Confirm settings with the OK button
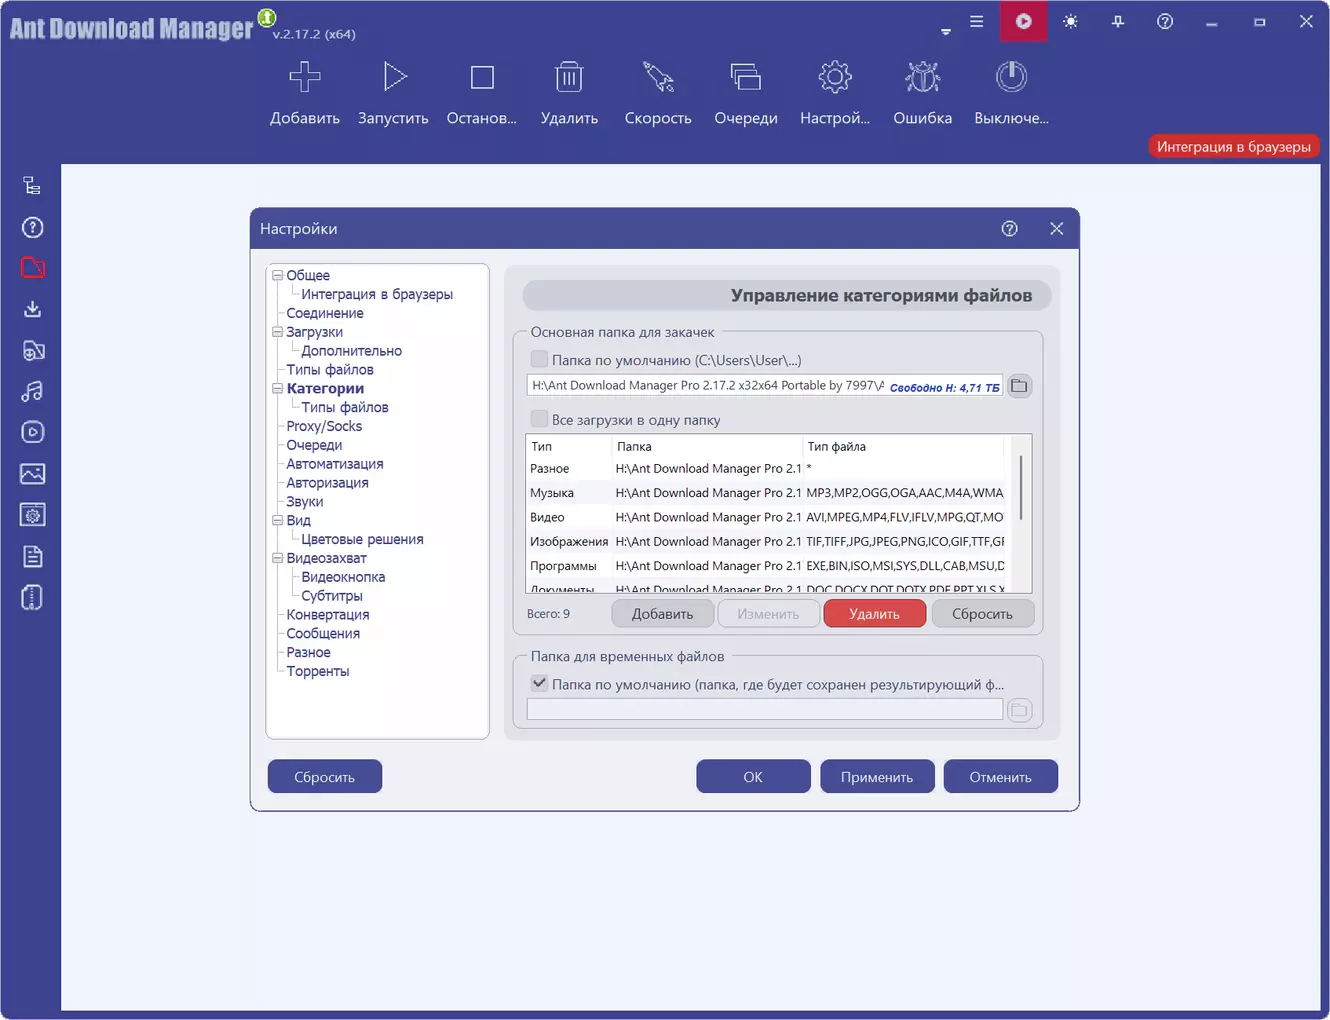 [x=753, y=777]
